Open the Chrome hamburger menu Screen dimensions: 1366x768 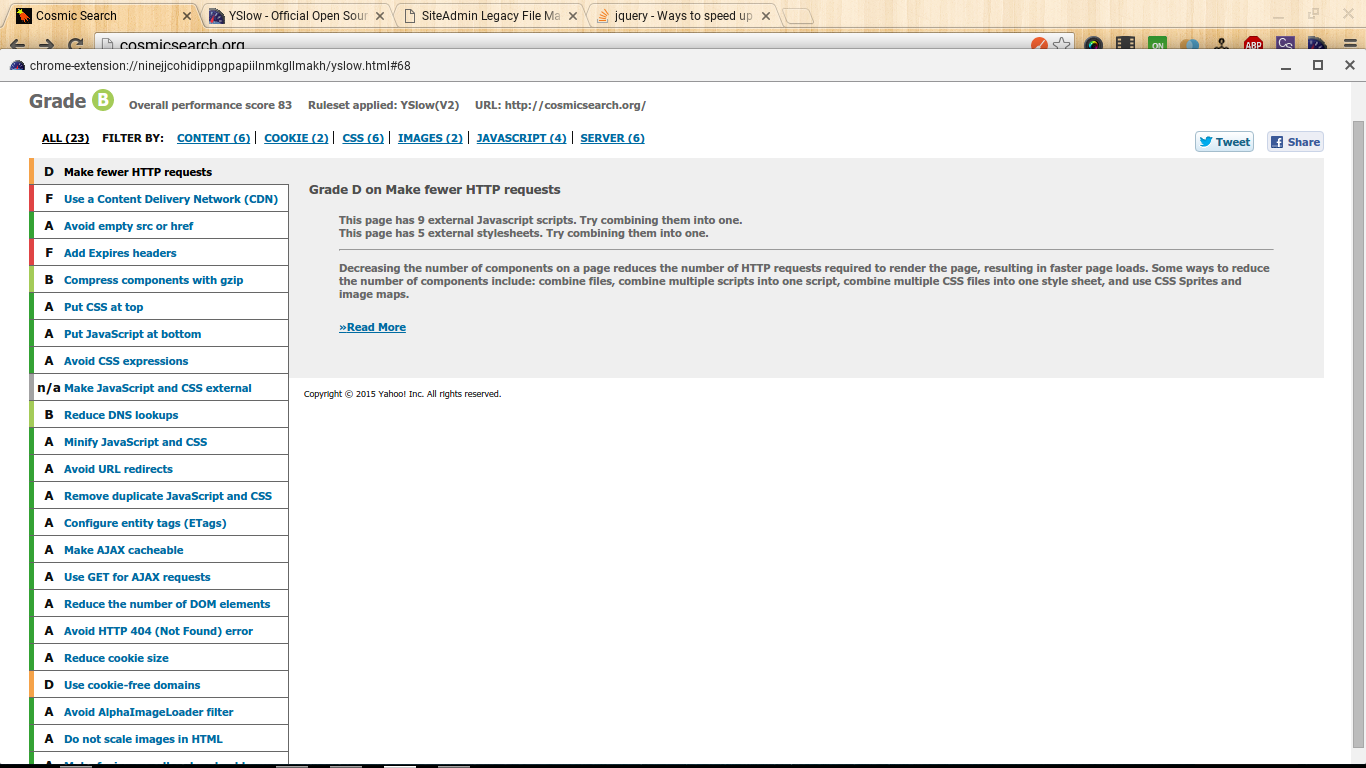click(x=1348, y=44)
